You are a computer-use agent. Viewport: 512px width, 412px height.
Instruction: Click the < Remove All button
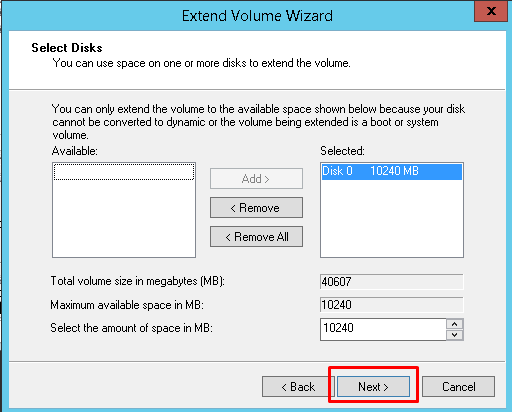click(x=256, y=237)
